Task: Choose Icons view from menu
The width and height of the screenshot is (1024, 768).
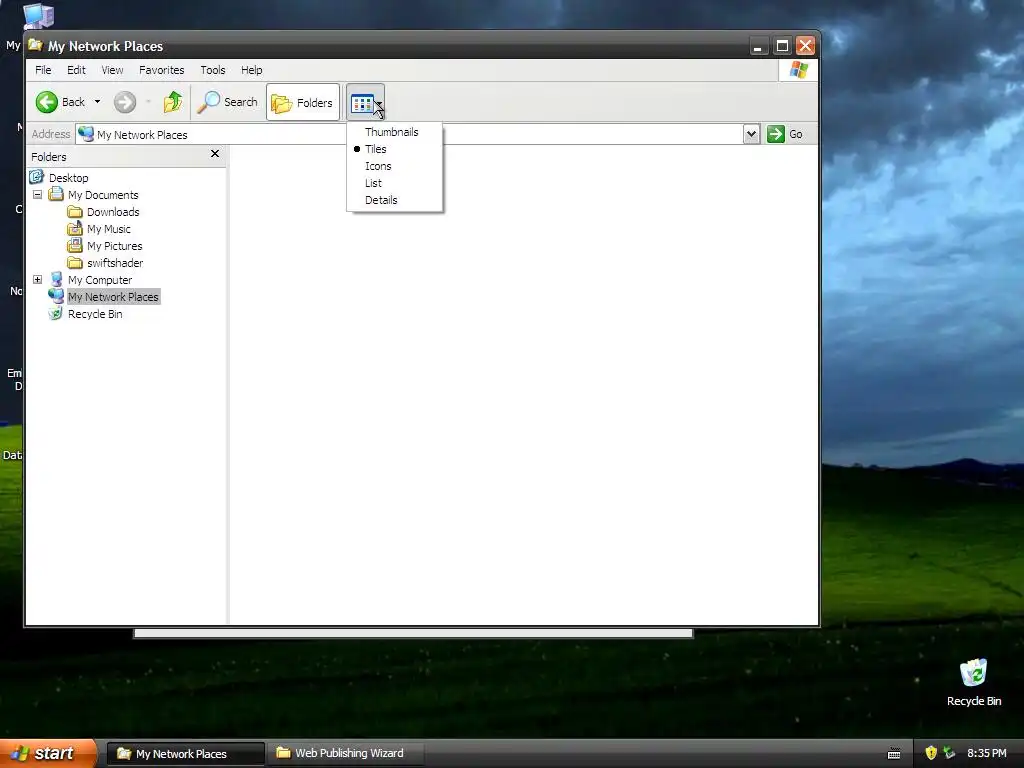Action: coord(378,166)
